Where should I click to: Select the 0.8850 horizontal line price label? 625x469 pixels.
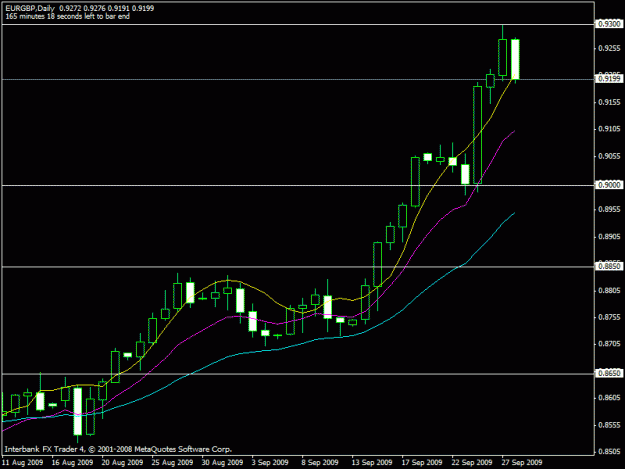(x=609, y=266)
